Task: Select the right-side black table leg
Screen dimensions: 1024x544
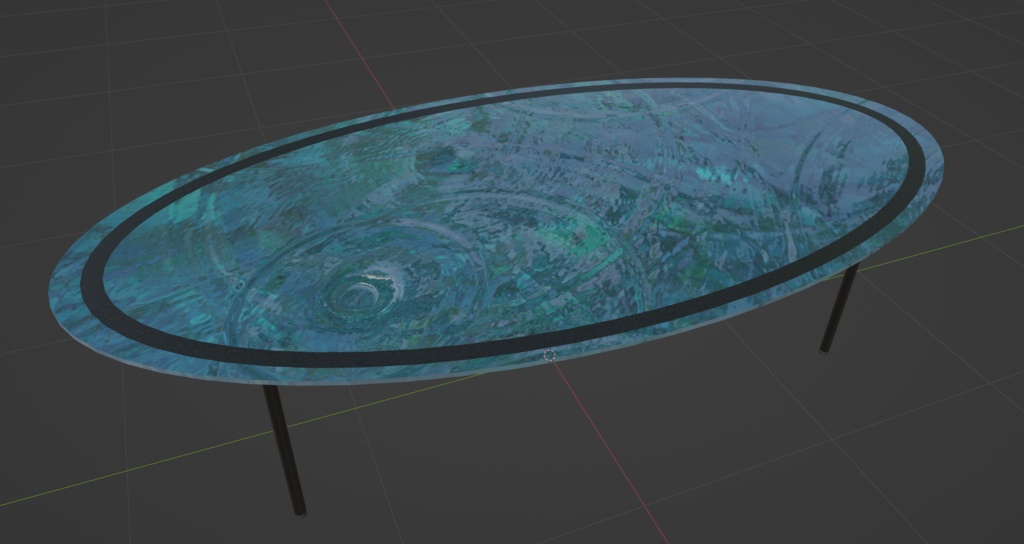Action: [x=839, y=309]
